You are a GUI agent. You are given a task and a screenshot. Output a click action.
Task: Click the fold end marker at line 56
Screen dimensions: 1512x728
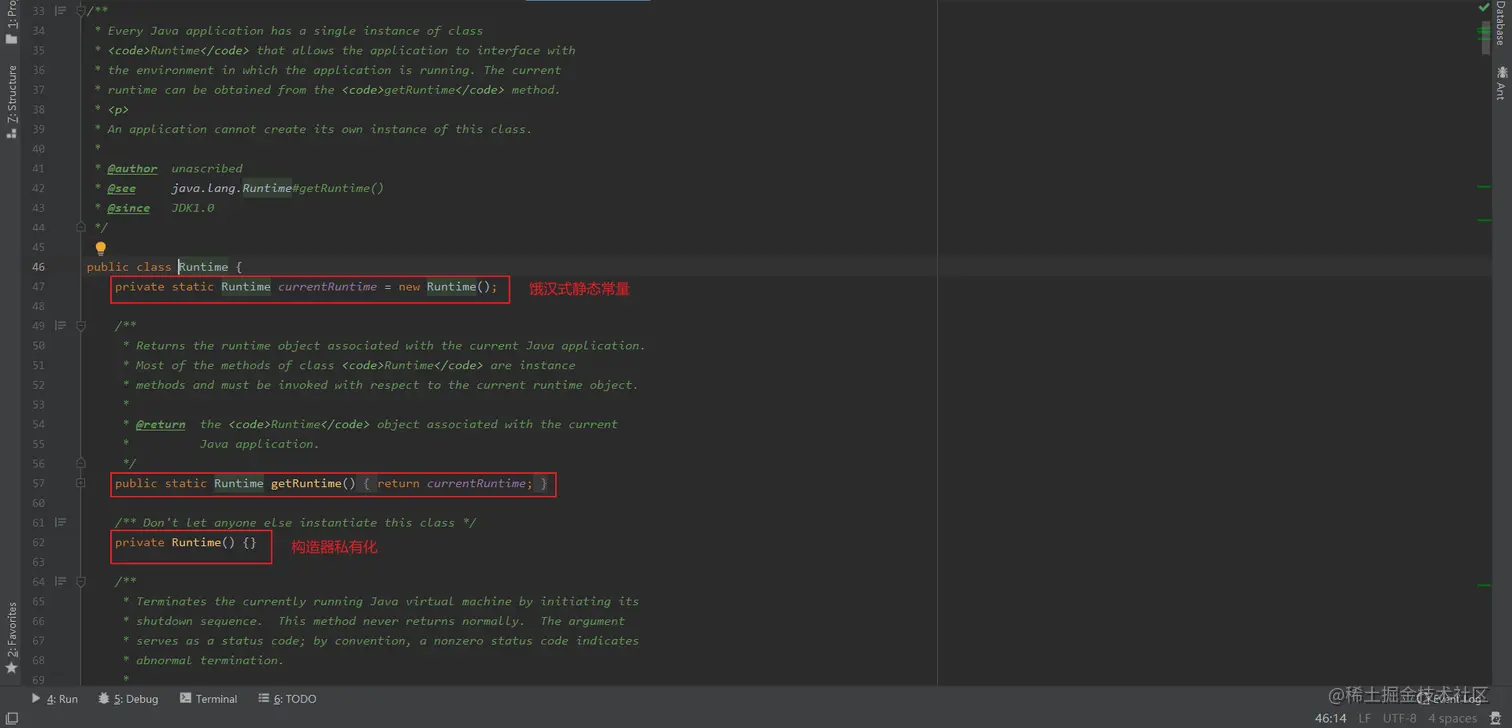click(81, 463)
